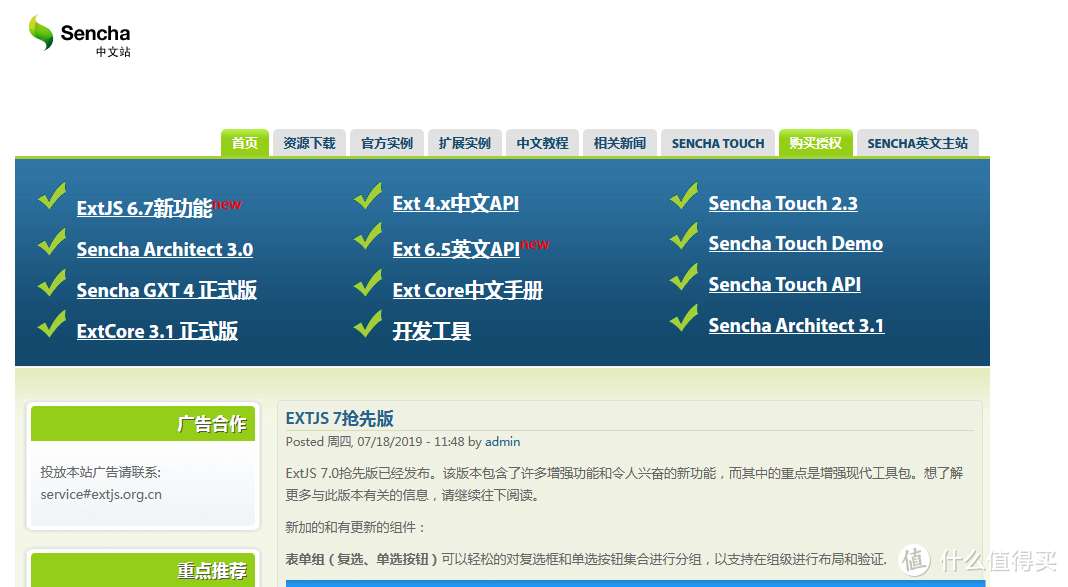Open the Ext 4.x中文API link
1068x587 pixels.
coord(456,203)
